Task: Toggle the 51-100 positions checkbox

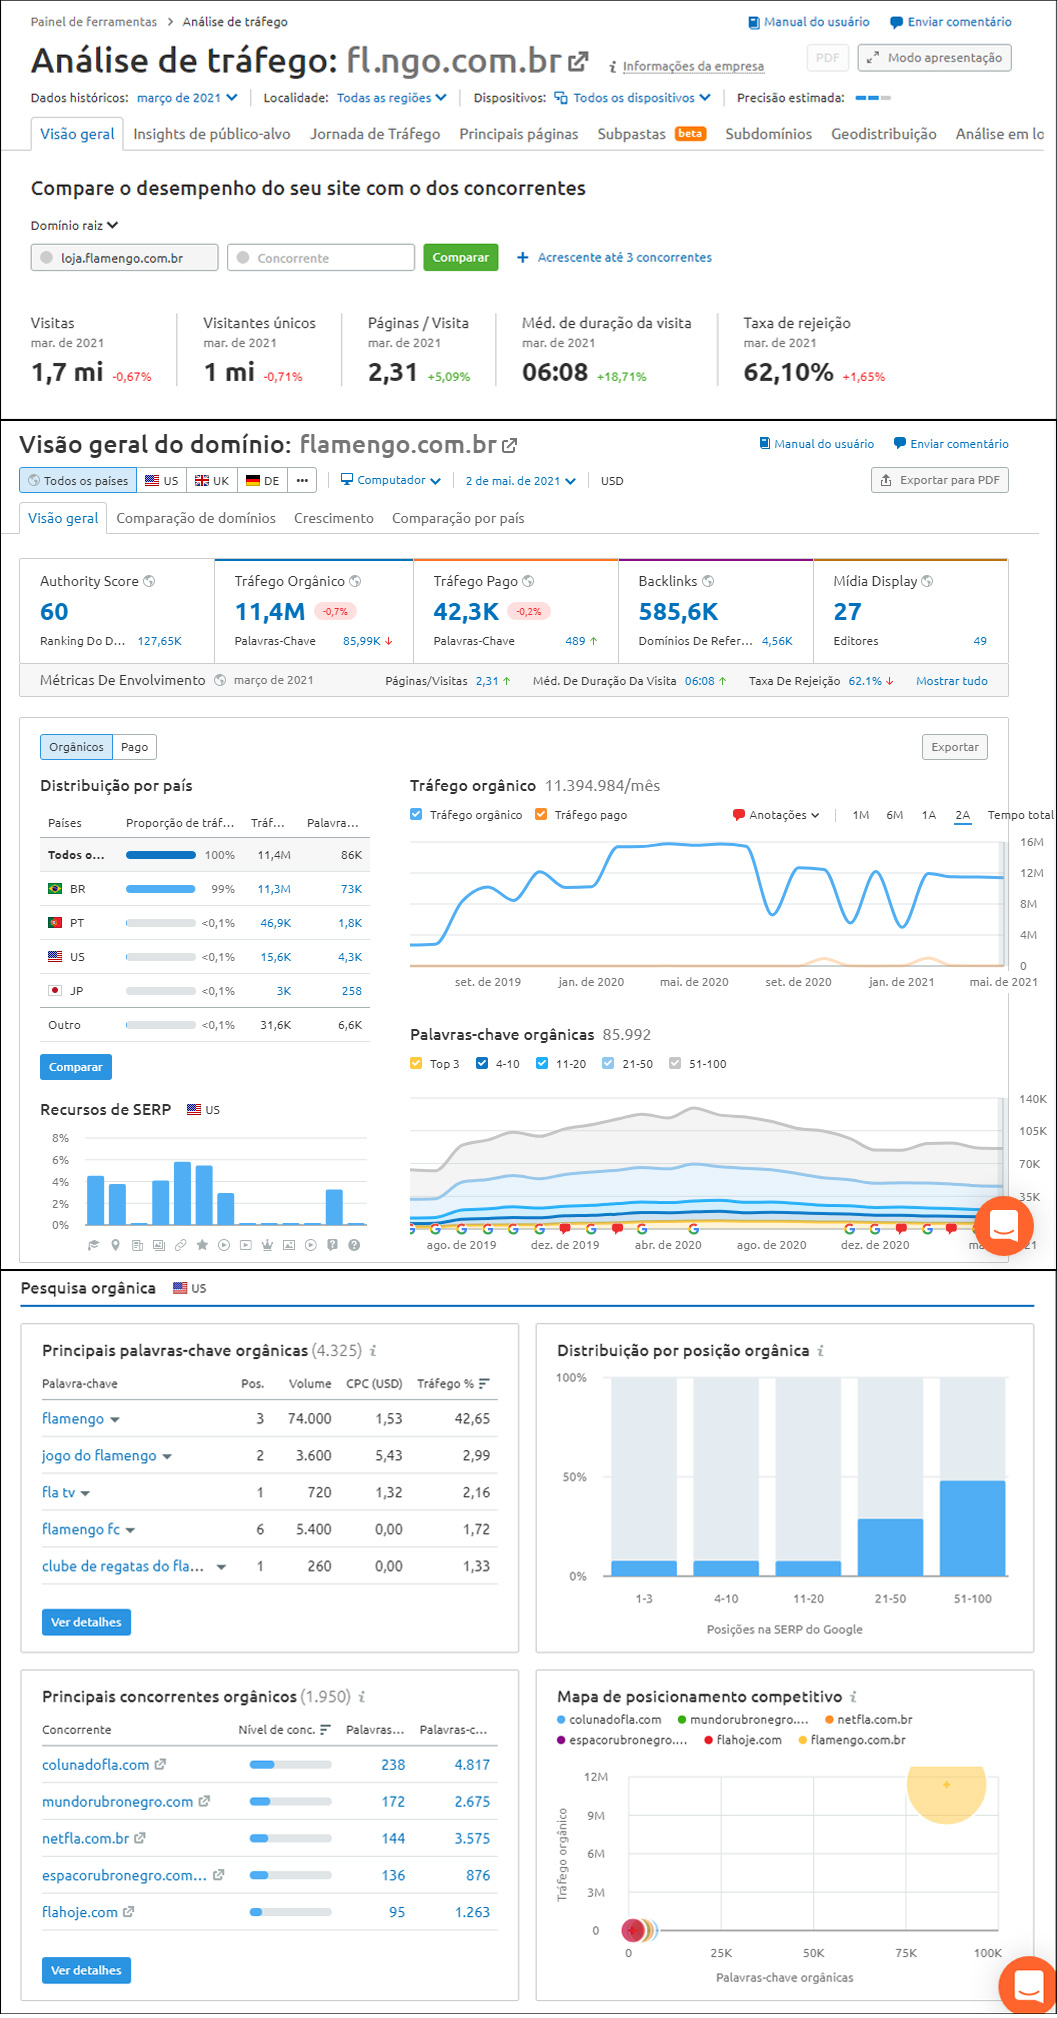Action: pyautogui.click(x=675, y=1063)
